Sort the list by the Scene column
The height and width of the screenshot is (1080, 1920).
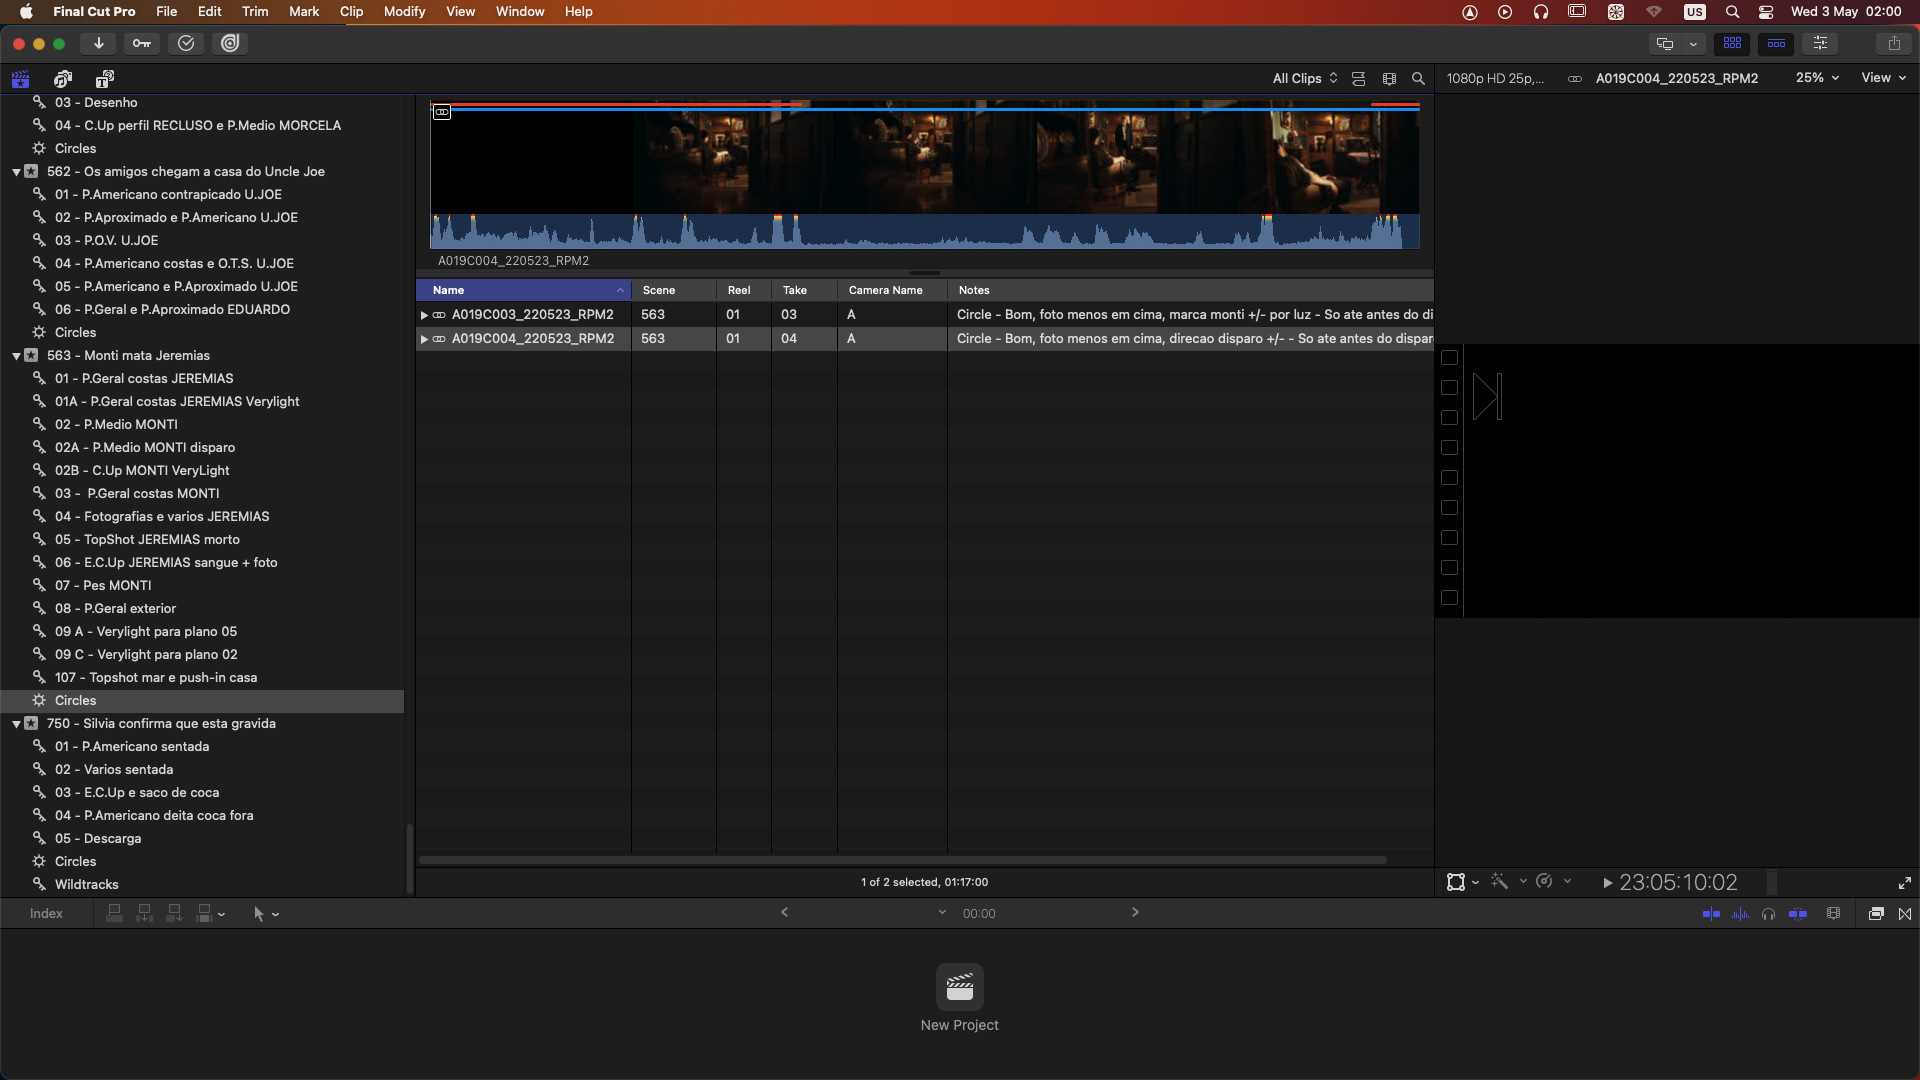659,290
